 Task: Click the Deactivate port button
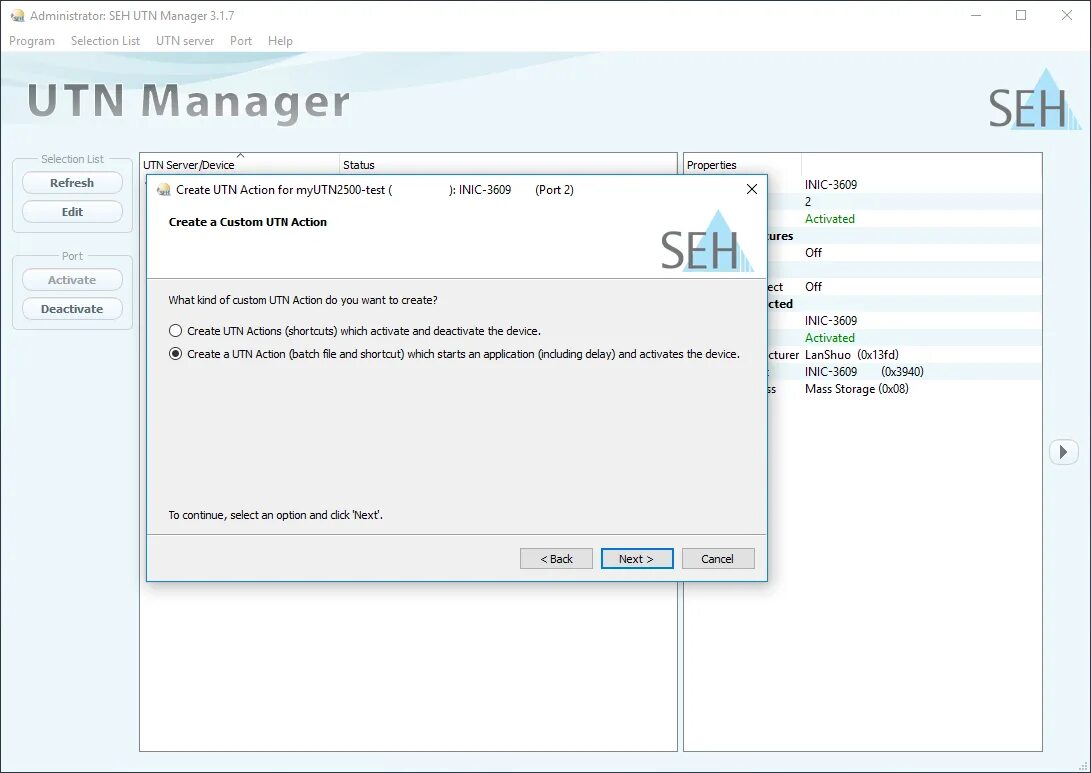(x=72, y=309)
